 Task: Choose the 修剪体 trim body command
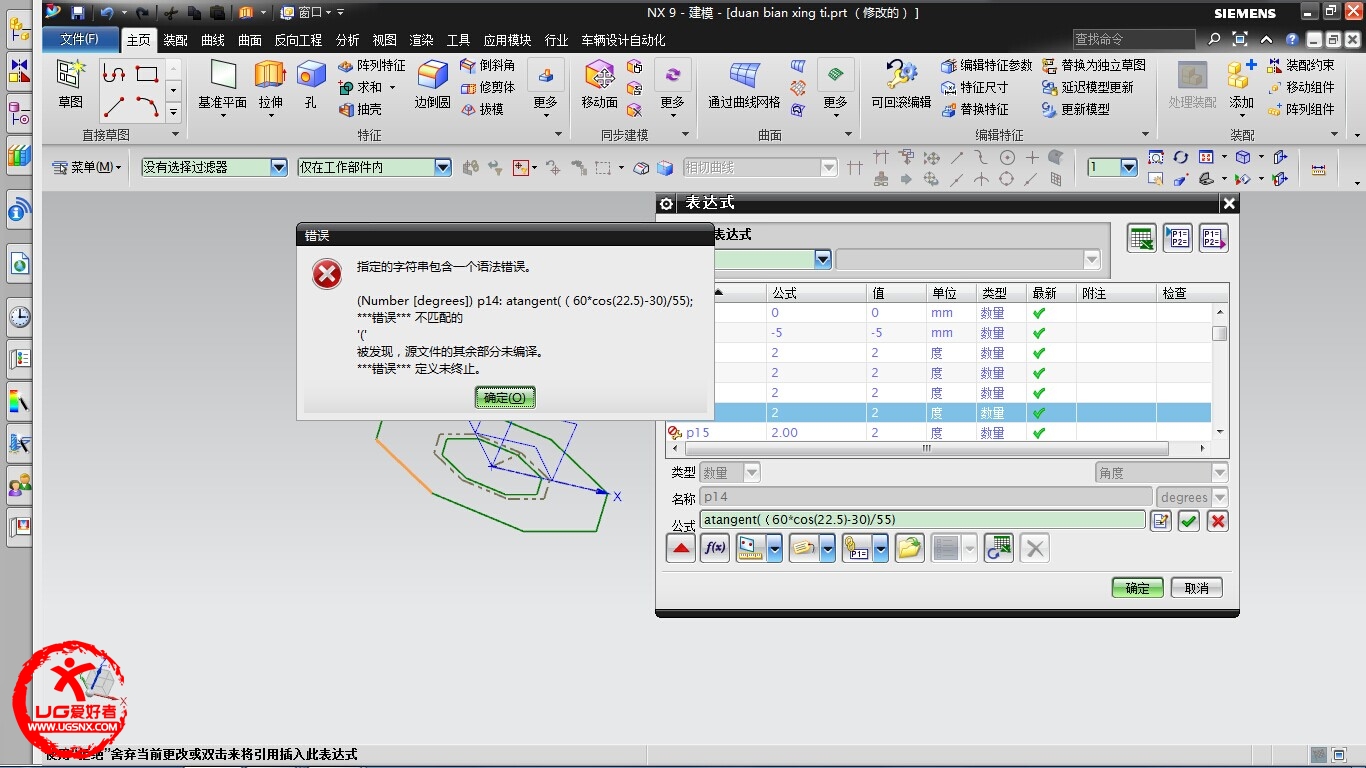pos(488,87)
